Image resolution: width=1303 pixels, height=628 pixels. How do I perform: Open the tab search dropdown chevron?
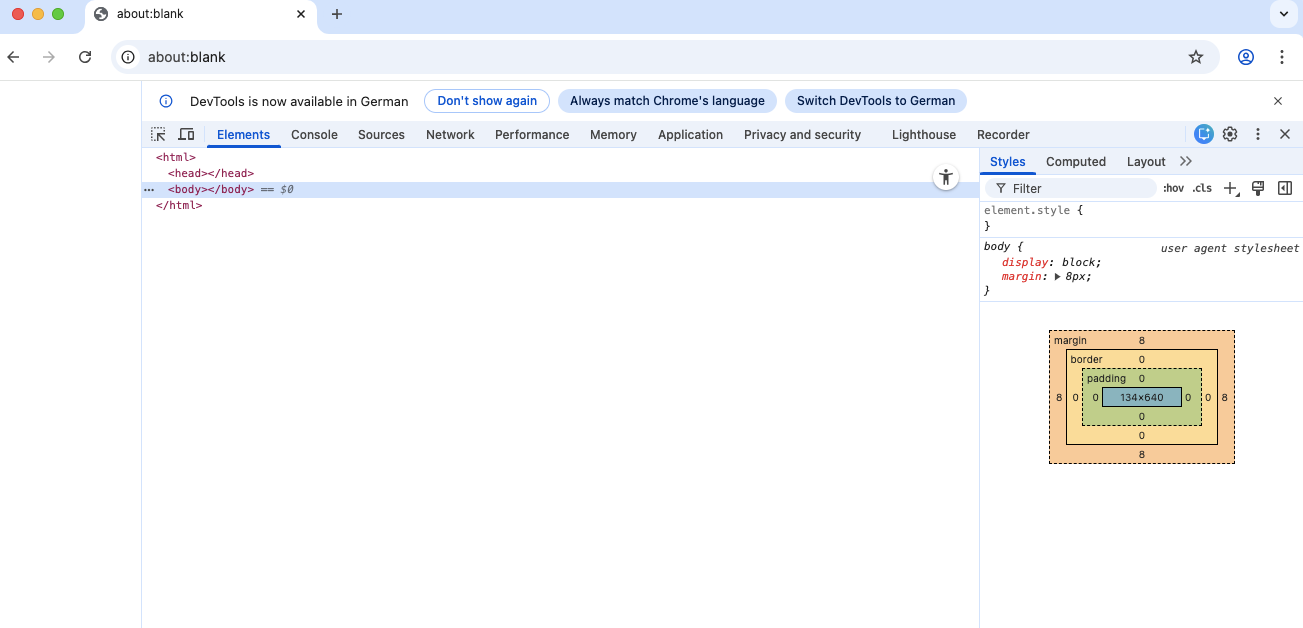1283,14
